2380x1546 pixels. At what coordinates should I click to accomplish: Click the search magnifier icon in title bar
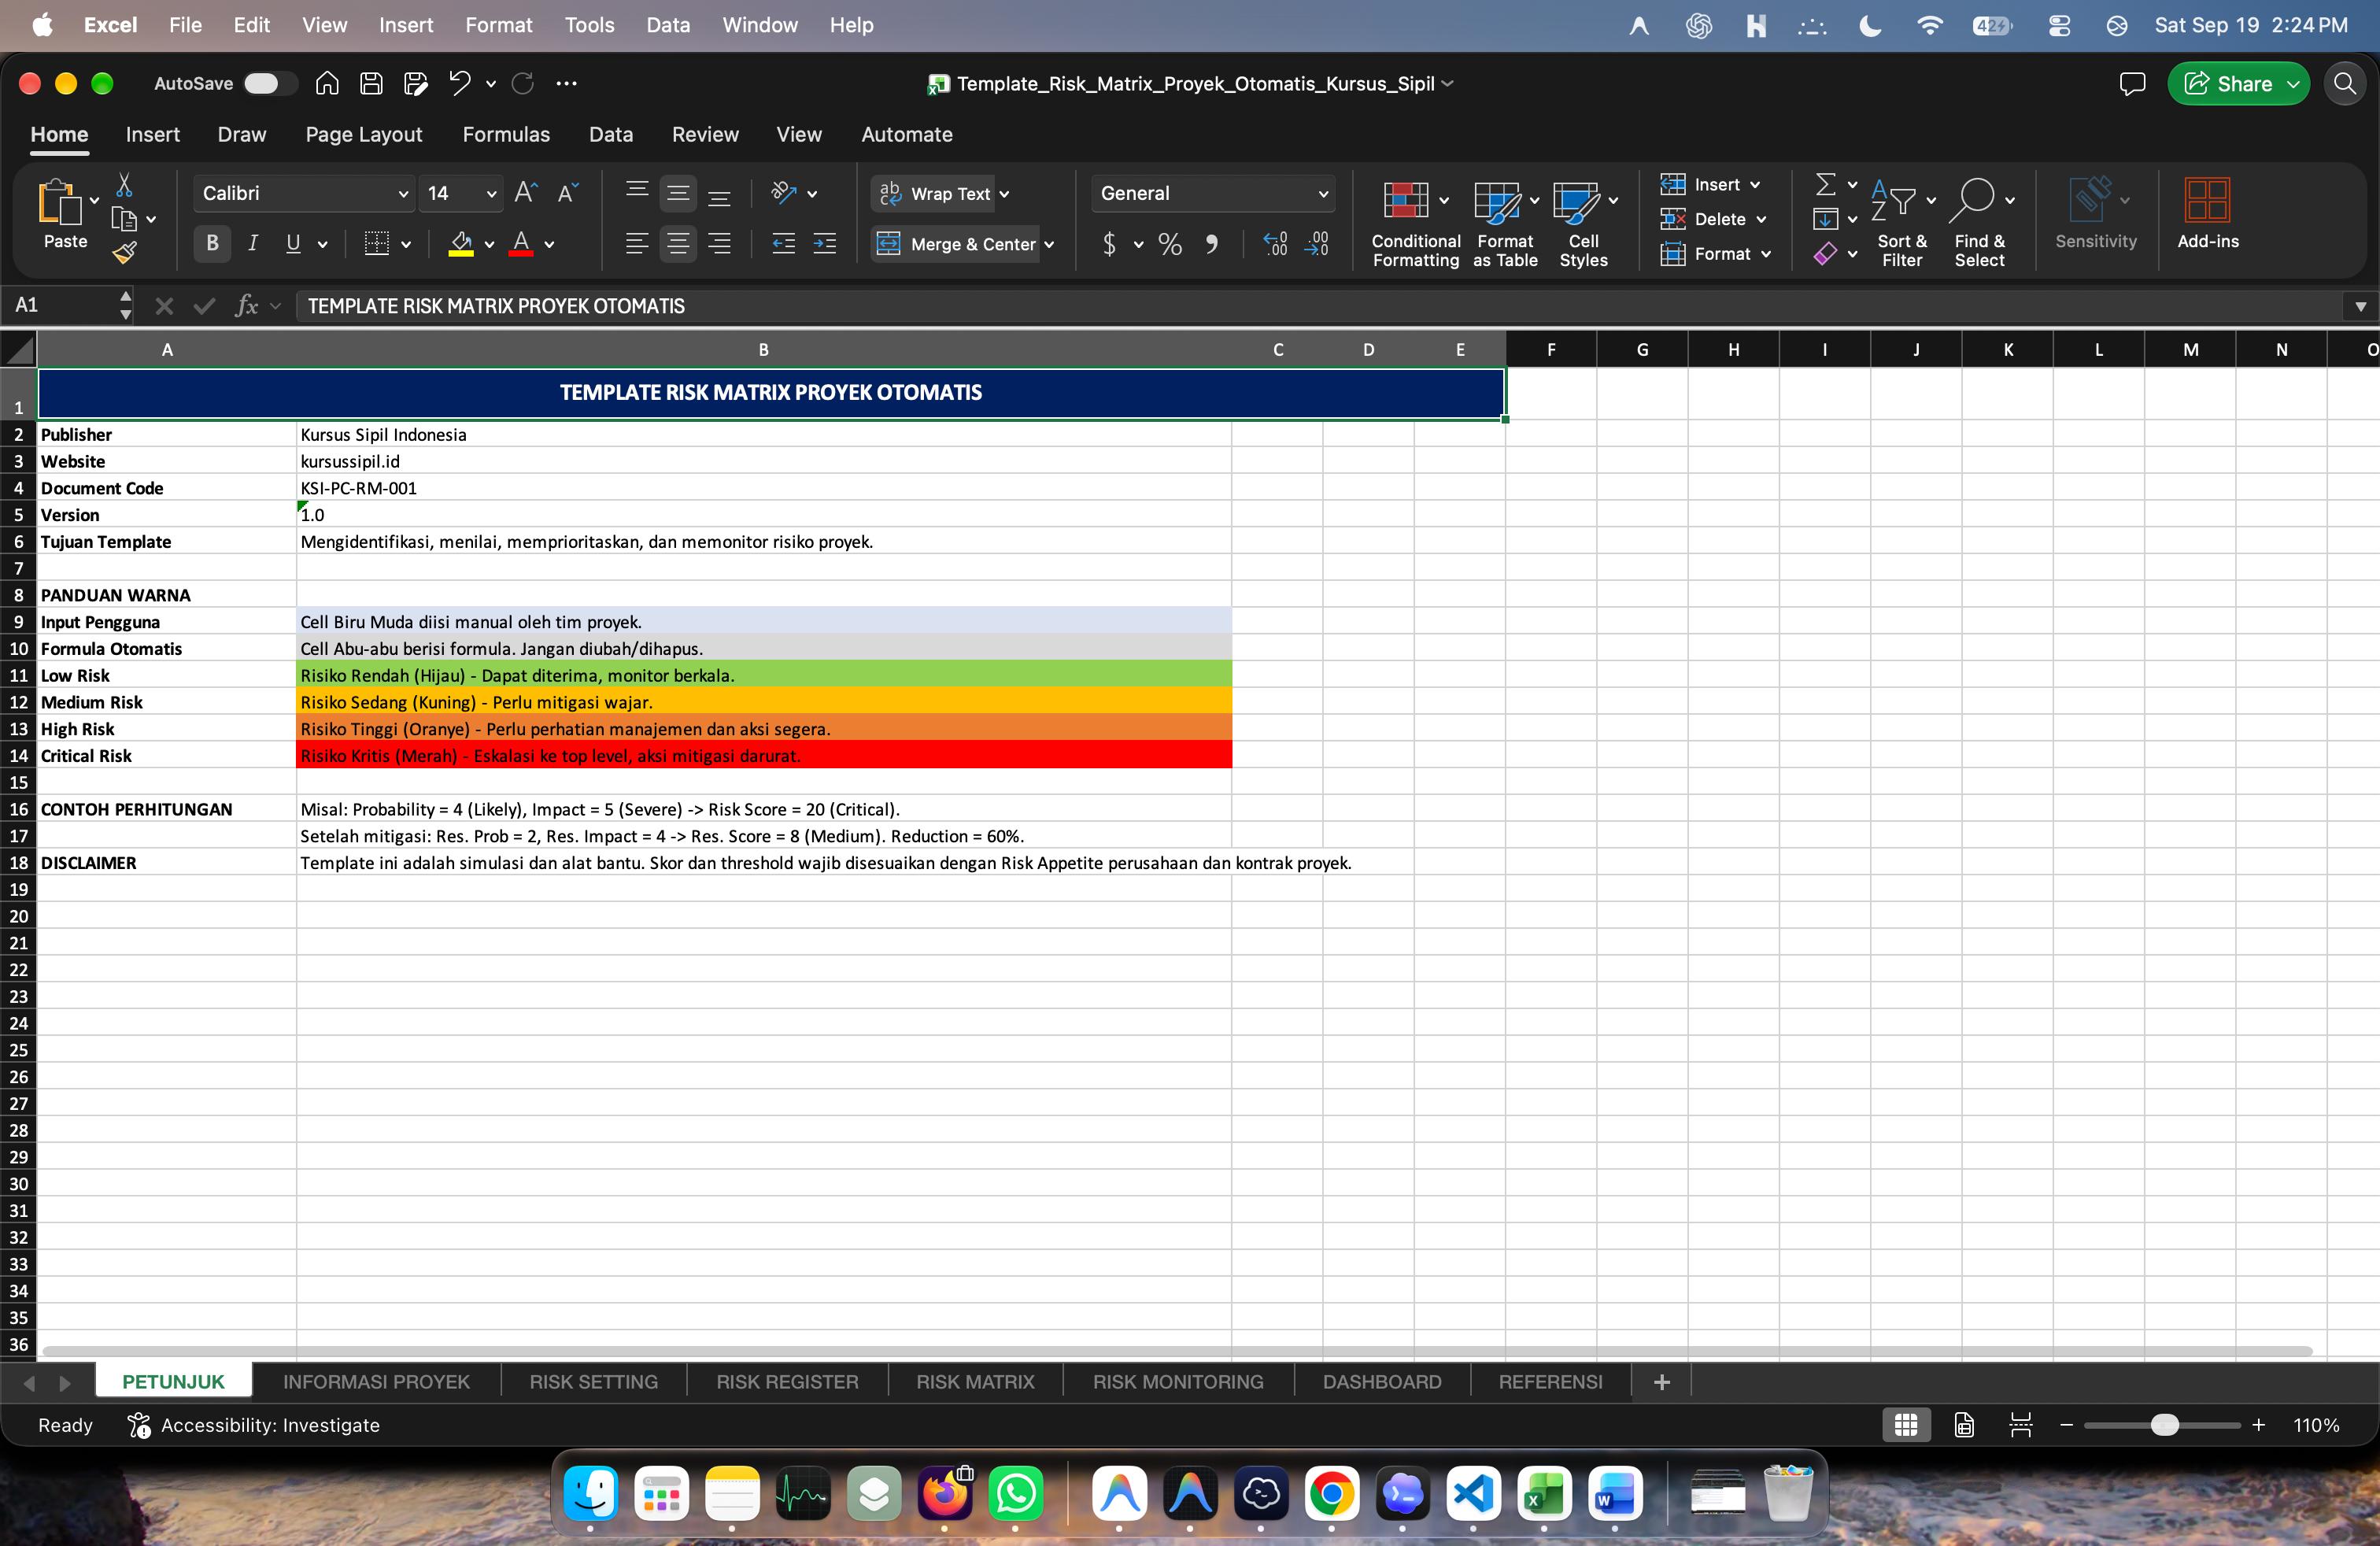click(2345, 84)
